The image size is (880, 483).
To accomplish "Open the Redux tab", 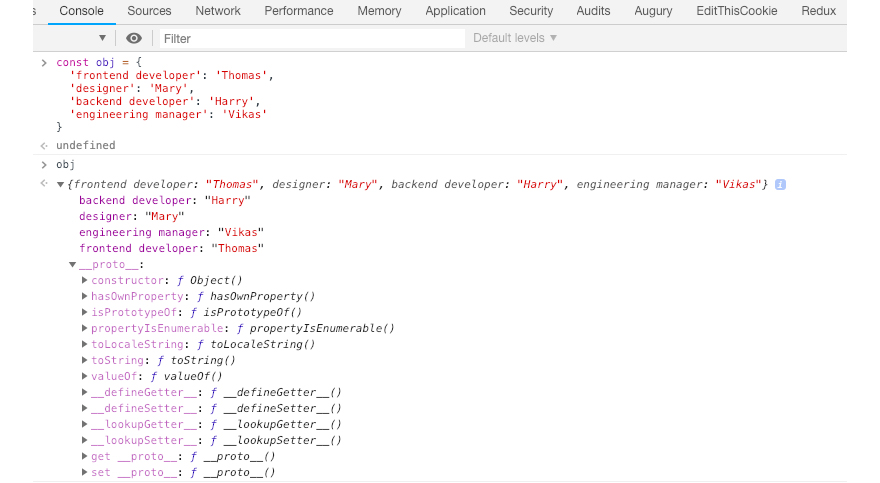I will coord(818,11).
